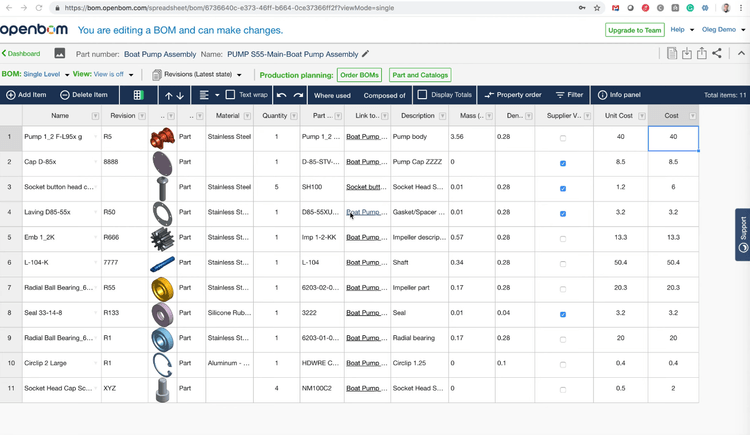Move item up with the up arrow
Viewport: 750px width, 435px height.
pyautogui.click(x=168, y=95)
